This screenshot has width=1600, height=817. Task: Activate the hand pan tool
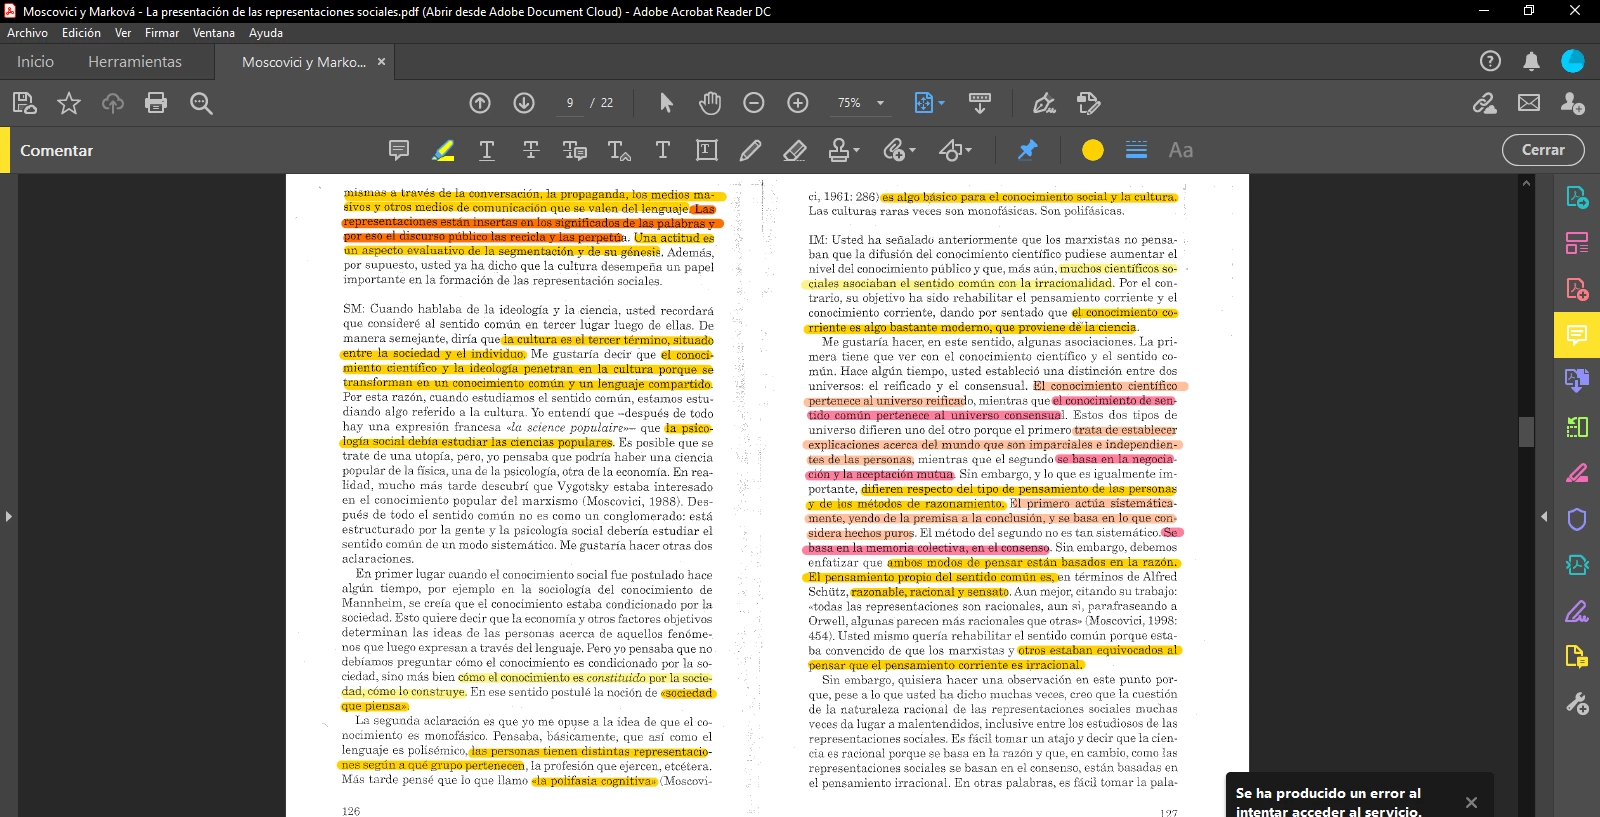[710, 102]
